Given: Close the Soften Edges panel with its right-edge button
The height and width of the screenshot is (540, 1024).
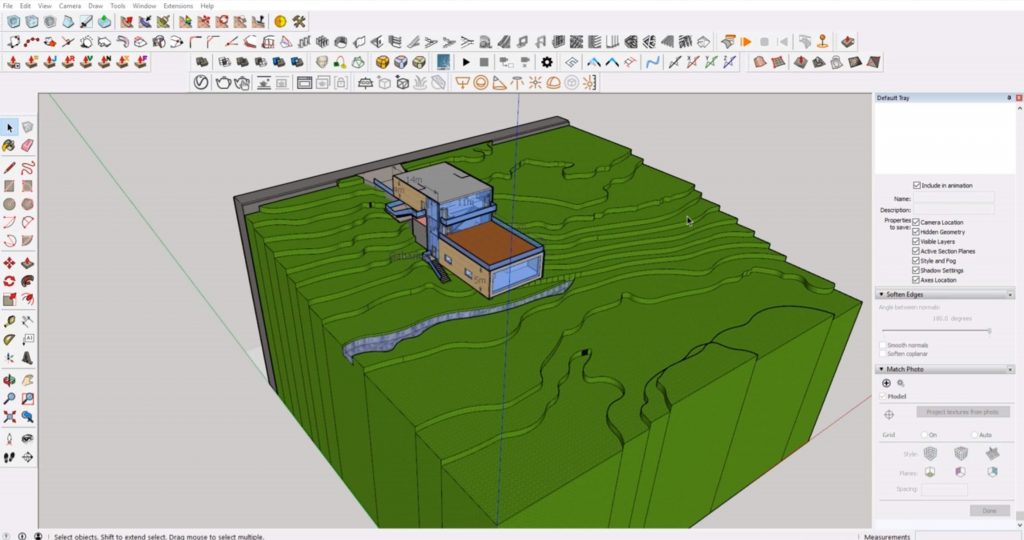Looking at the screenshot, I should [1010, 295].
